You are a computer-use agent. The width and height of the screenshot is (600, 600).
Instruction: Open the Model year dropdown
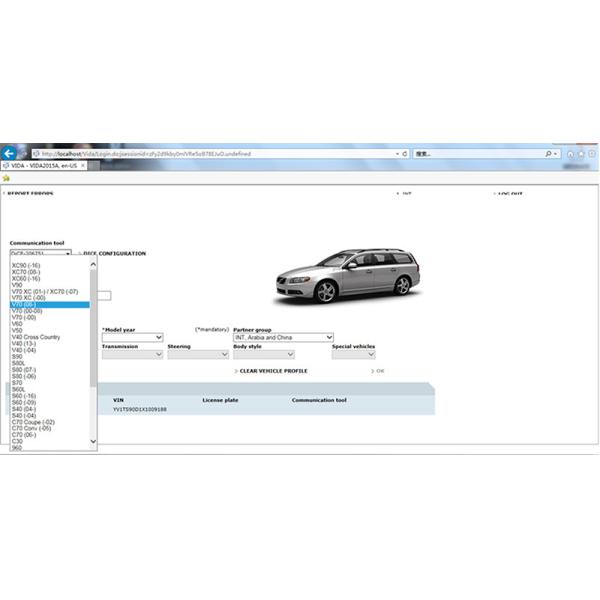point(132,337)
